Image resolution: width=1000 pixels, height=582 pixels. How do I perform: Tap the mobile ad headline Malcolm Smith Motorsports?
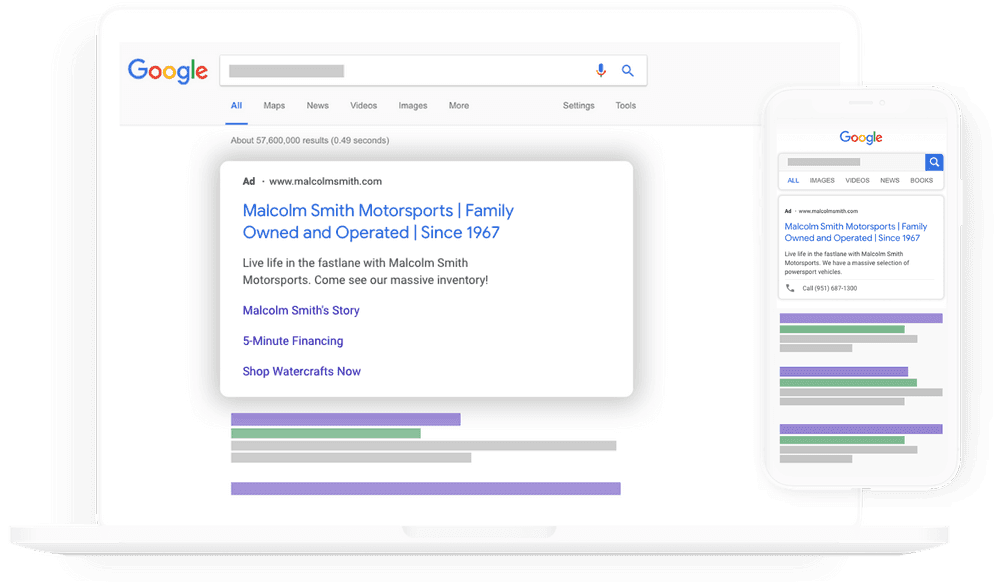pyautogui.click(x=856, y=232)
